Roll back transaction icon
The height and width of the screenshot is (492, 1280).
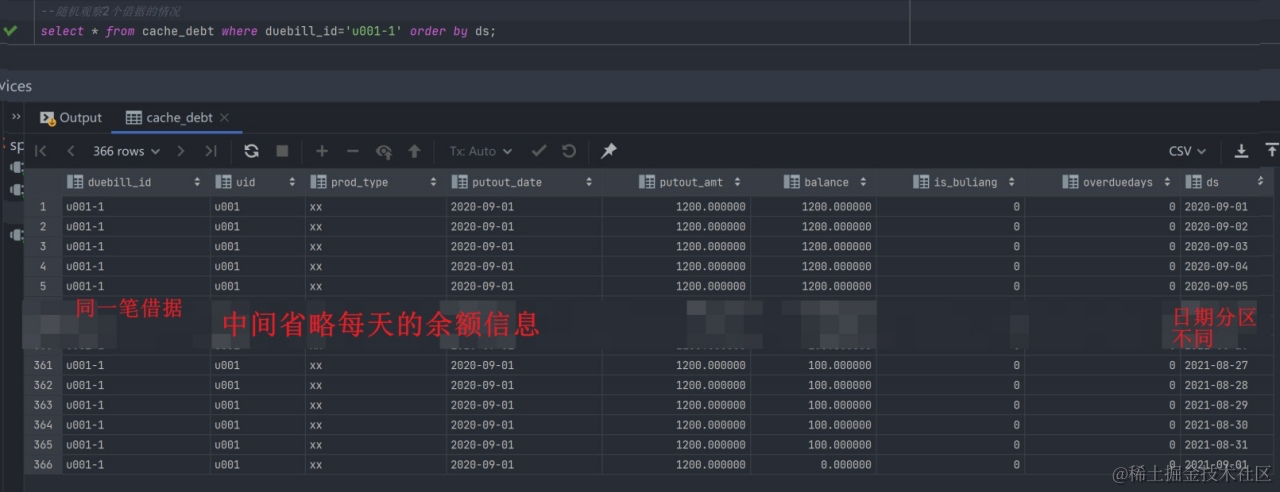pyautogui.click(x=569, y=151)
